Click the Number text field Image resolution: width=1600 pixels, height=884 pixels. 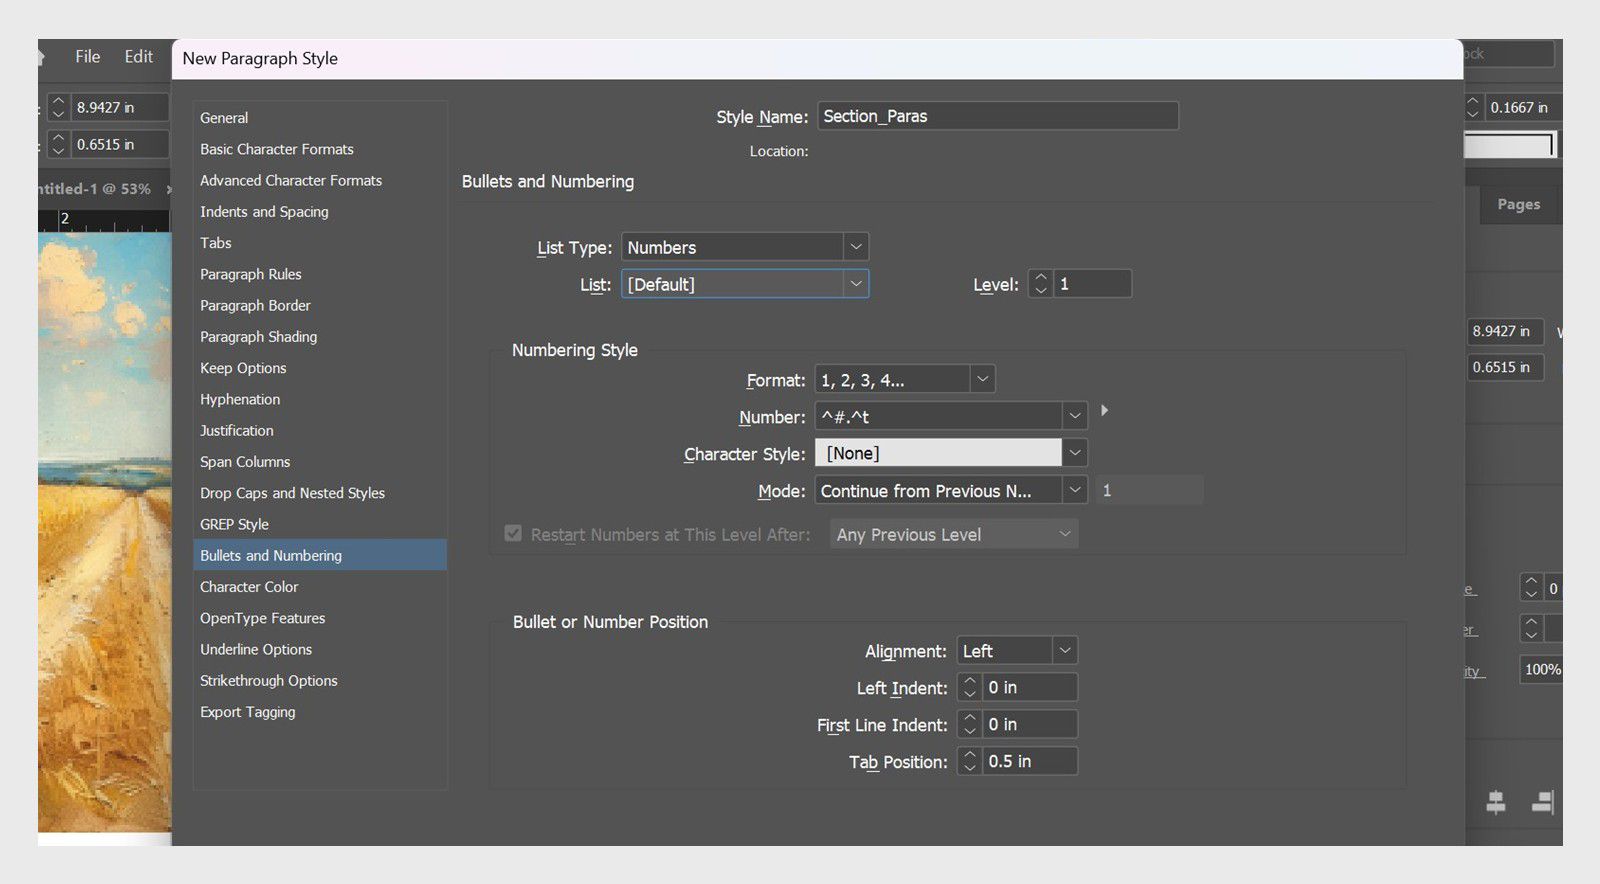[938, 416]
